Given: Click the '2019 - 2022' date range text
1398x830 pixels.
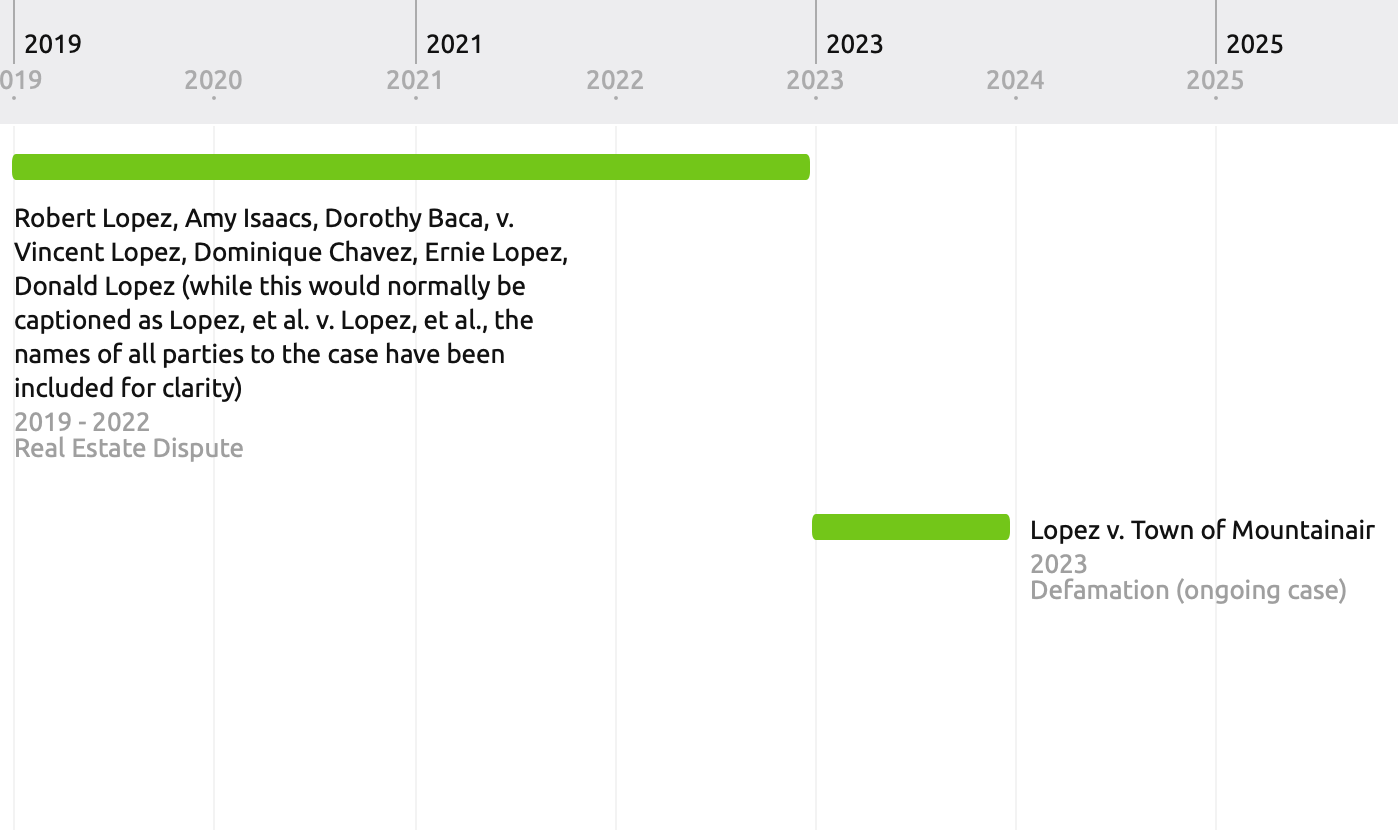Looking at the screenshot, I should [82, 422].
